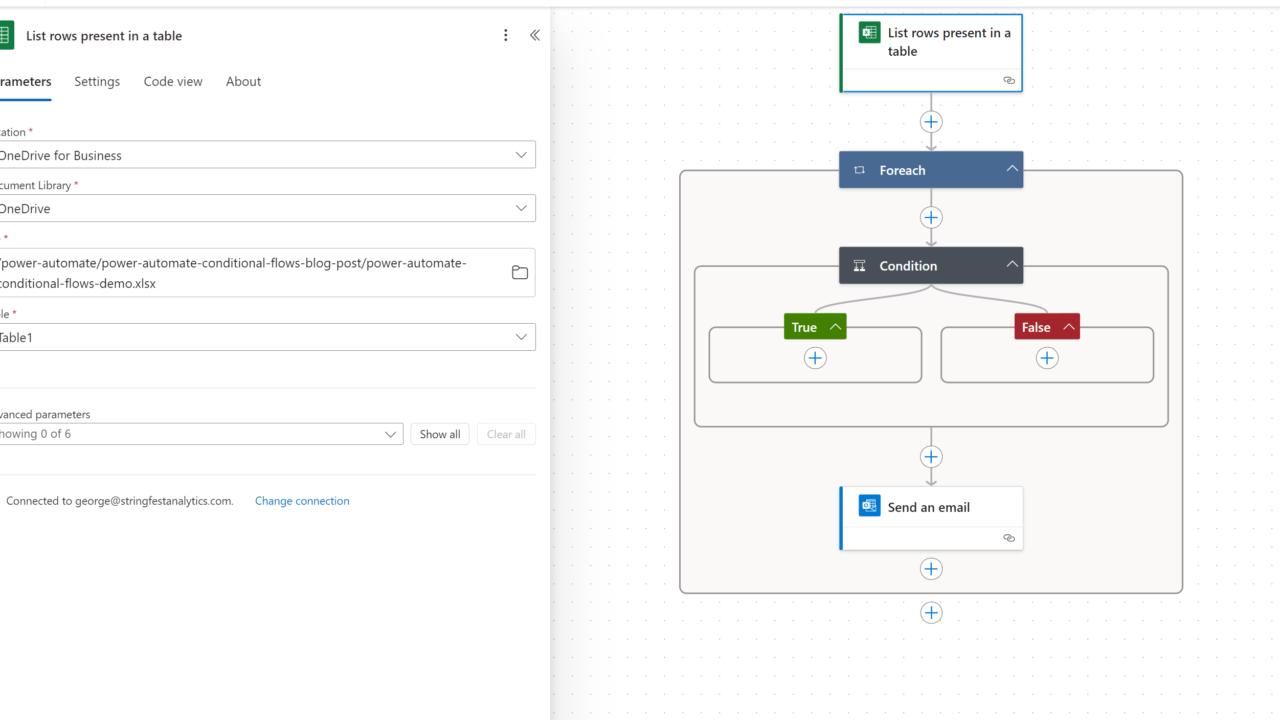Collapse the Condition block
Image resolution: width=1280 pixels, height=720 pixels.
1012,265
